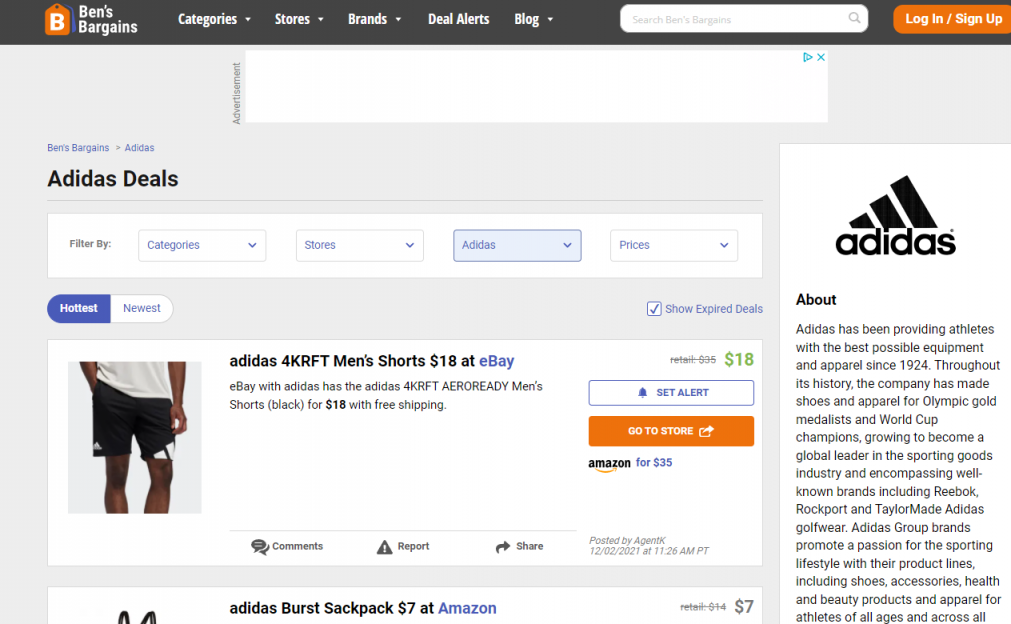Image resolution: width=1011 pixels, height=624 pixels.
Task: Click the Log In / Sign Up button
Action: tap(953, 19)
